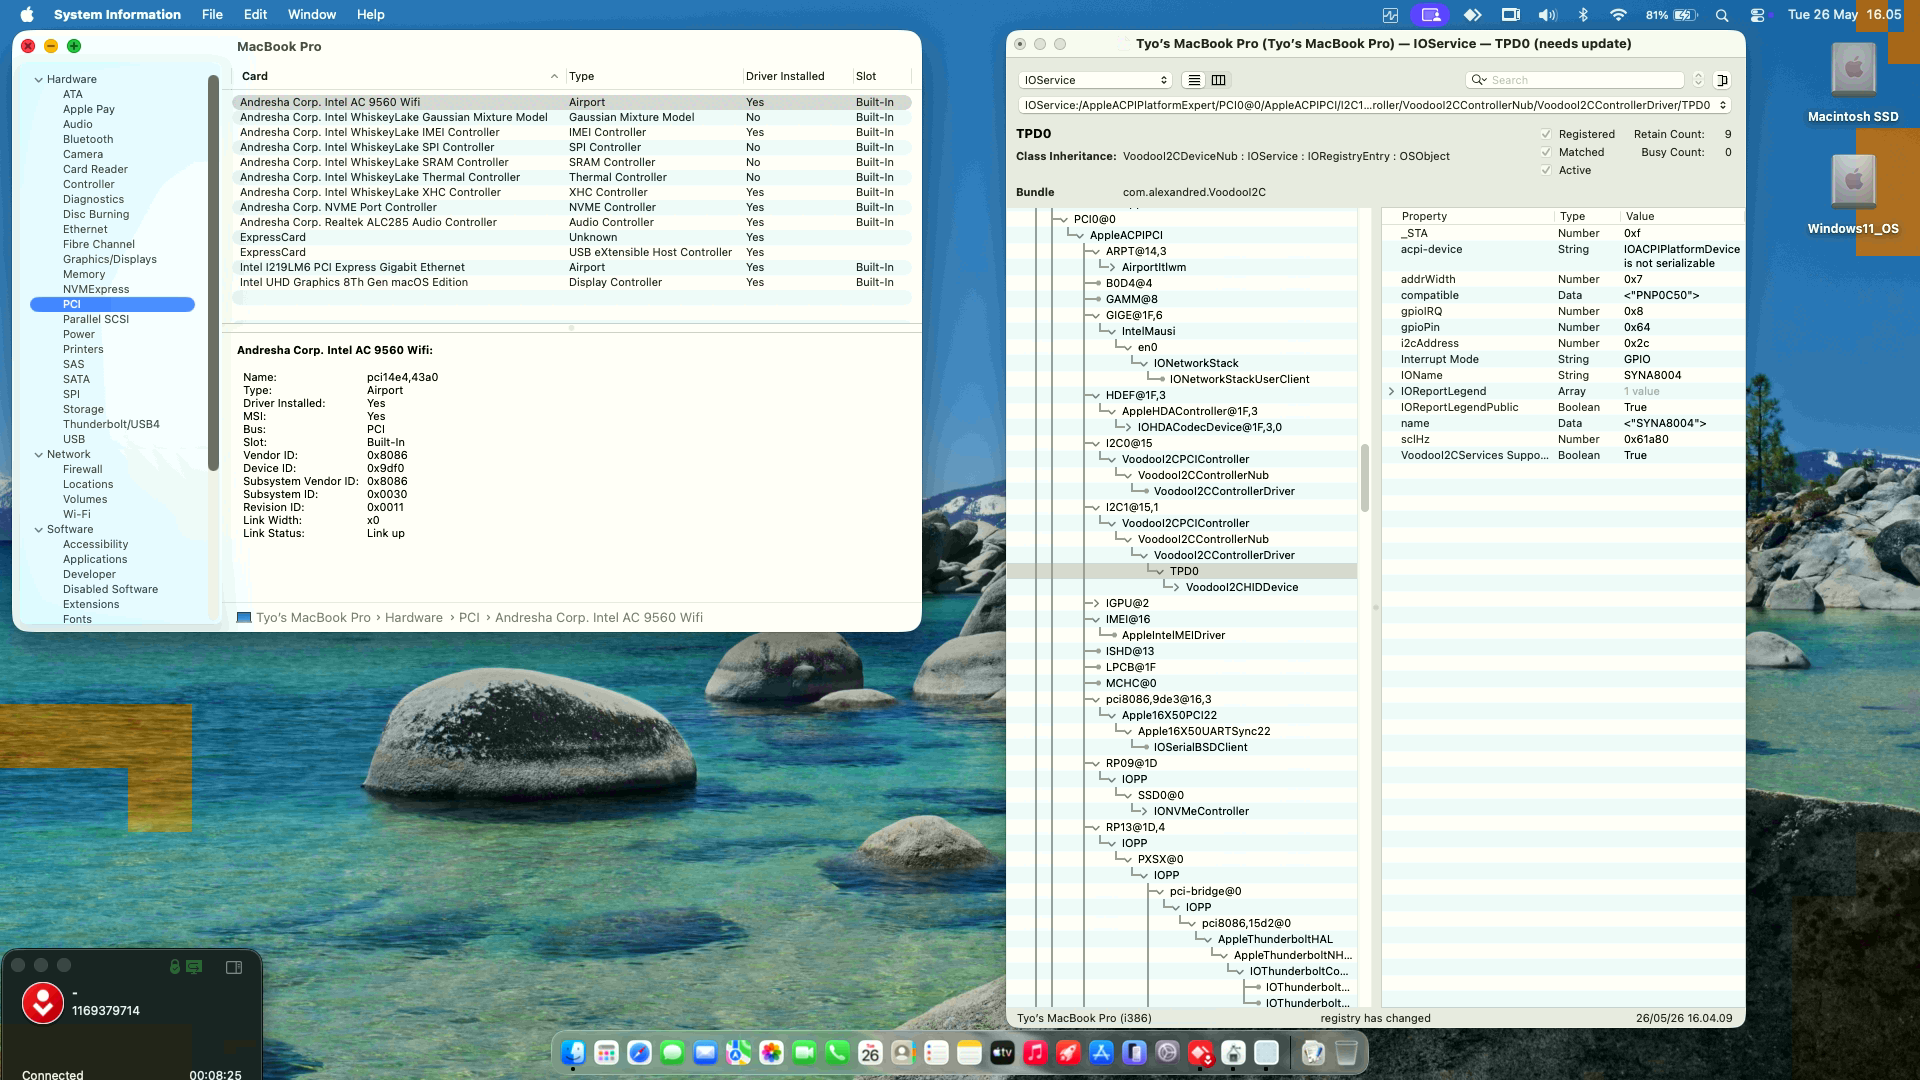Switch IORegistryExplorer to the list view icon
The width and height of the screenshot is (1920, 1080).
pyautogui.click(x=1193, y=80)
